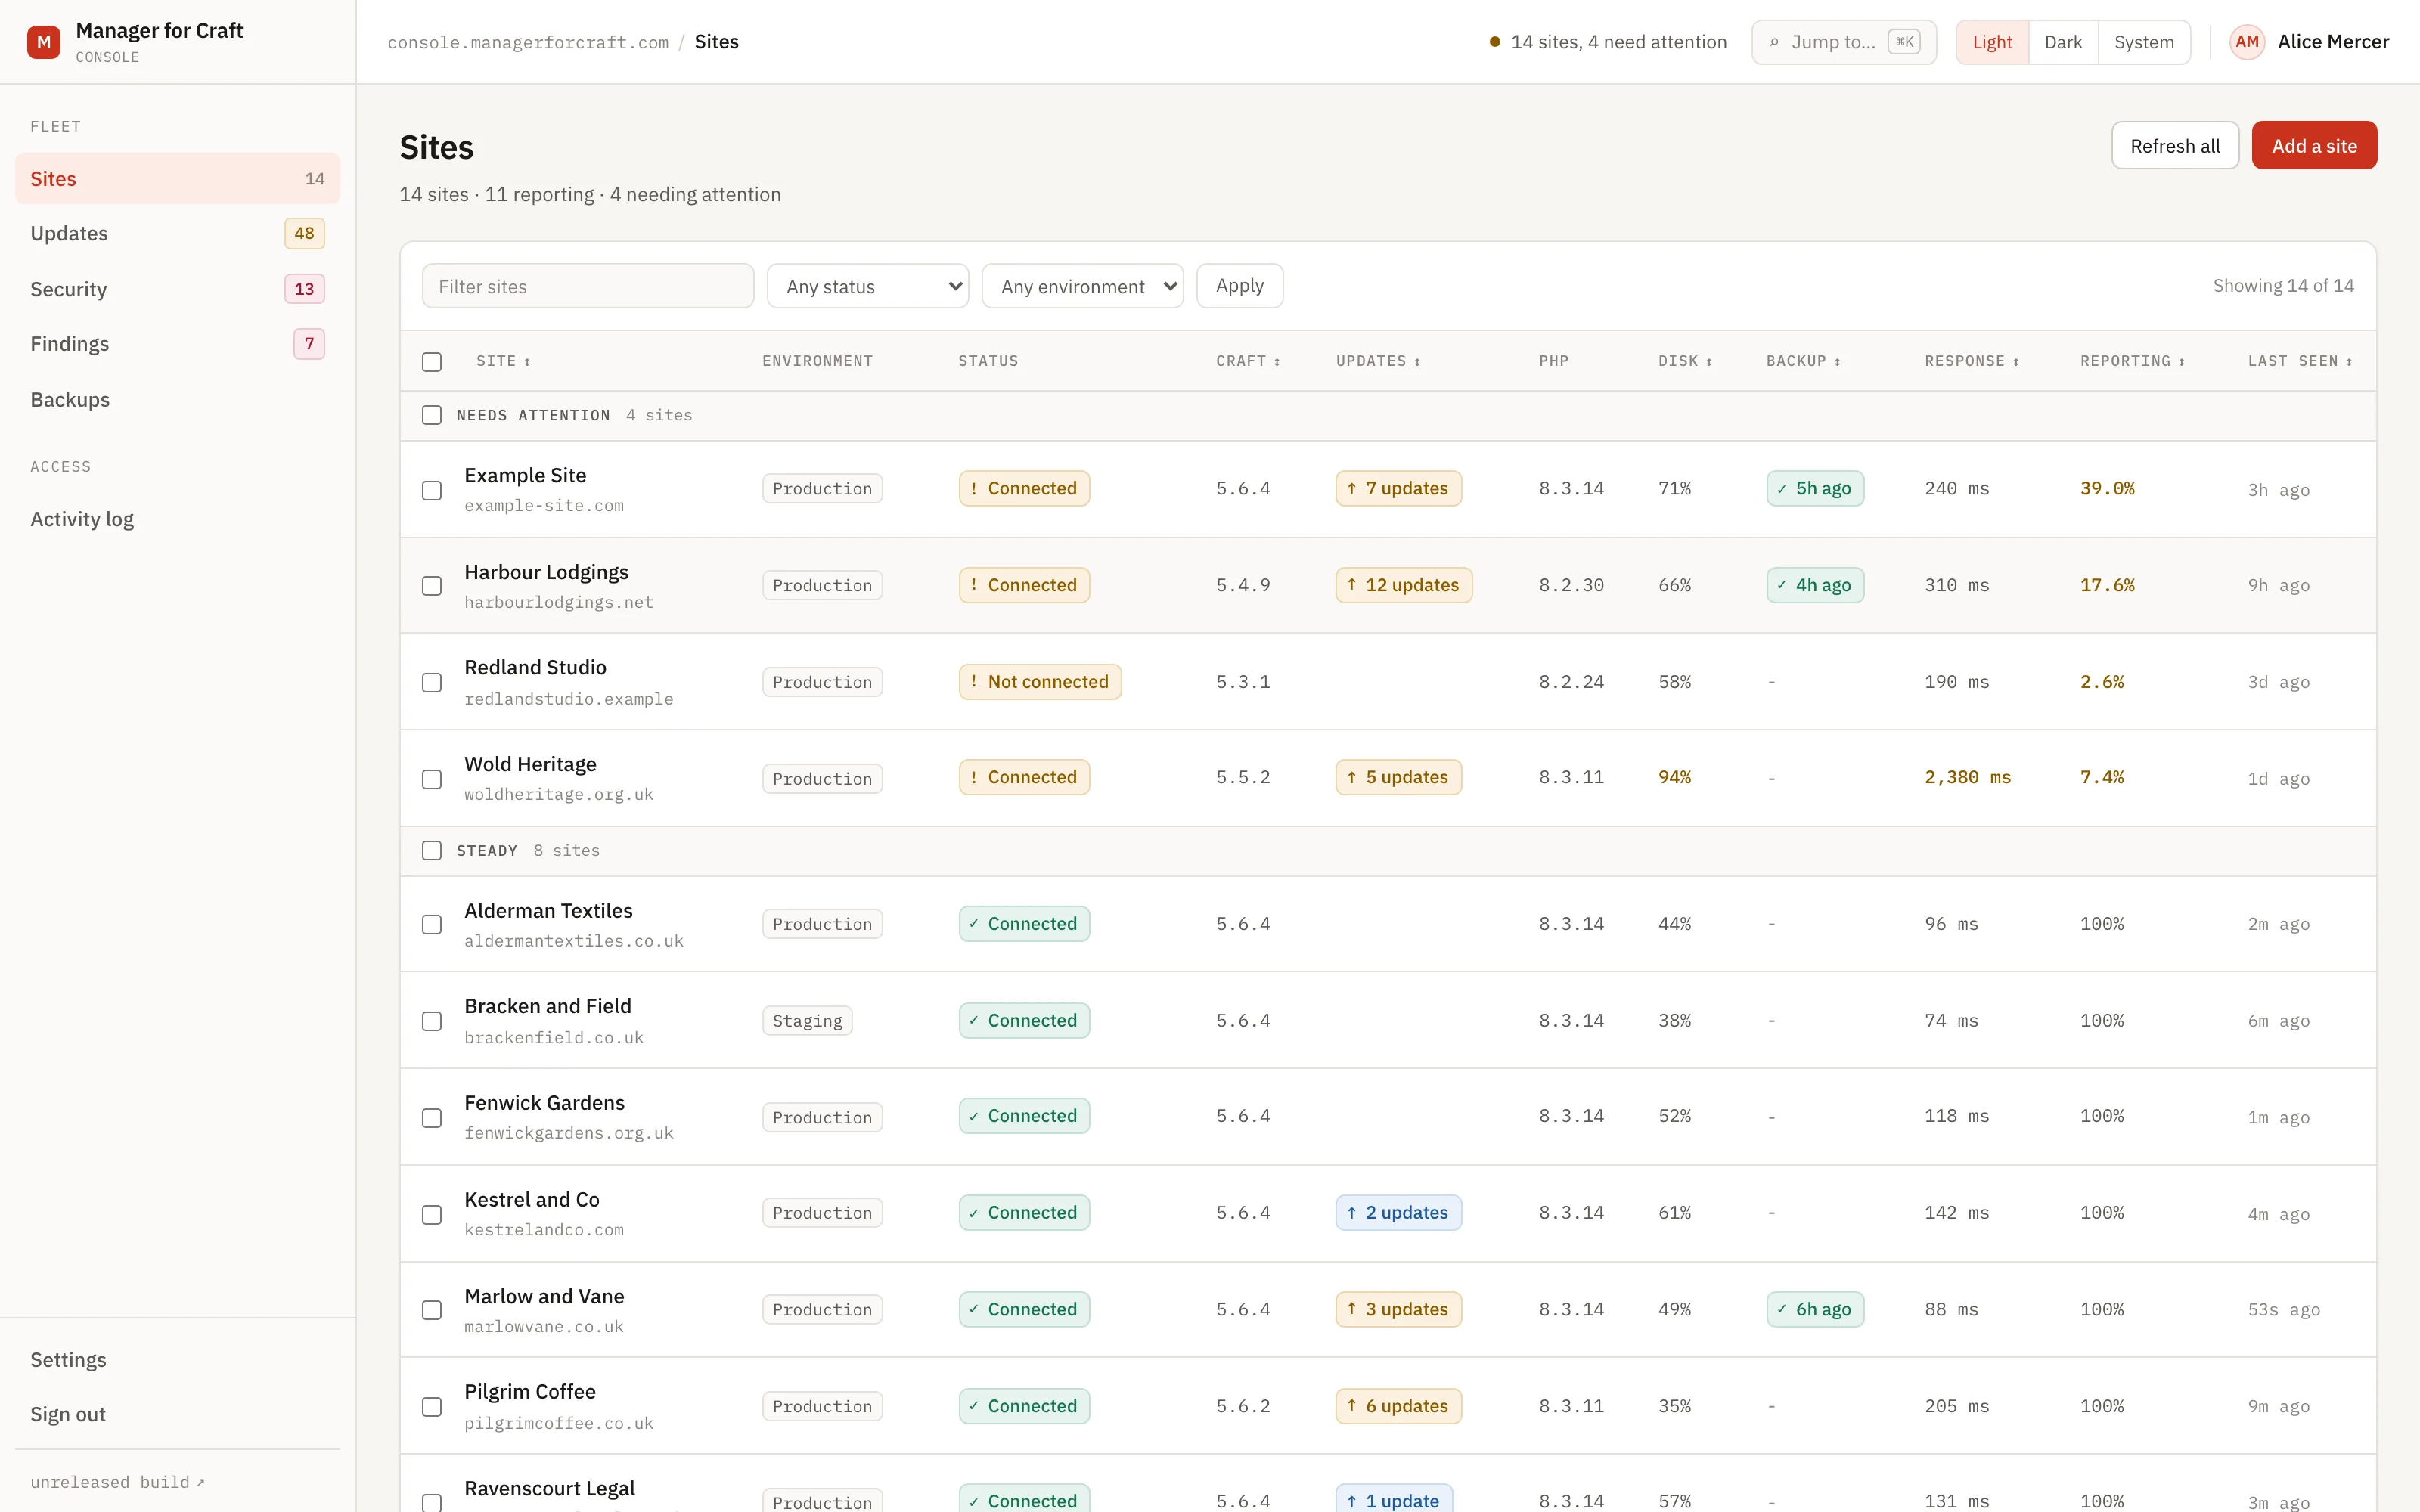The image size is (2420, 1512).
Task: Select all Steady group sites checkbox
Action: tap(432, 851)
